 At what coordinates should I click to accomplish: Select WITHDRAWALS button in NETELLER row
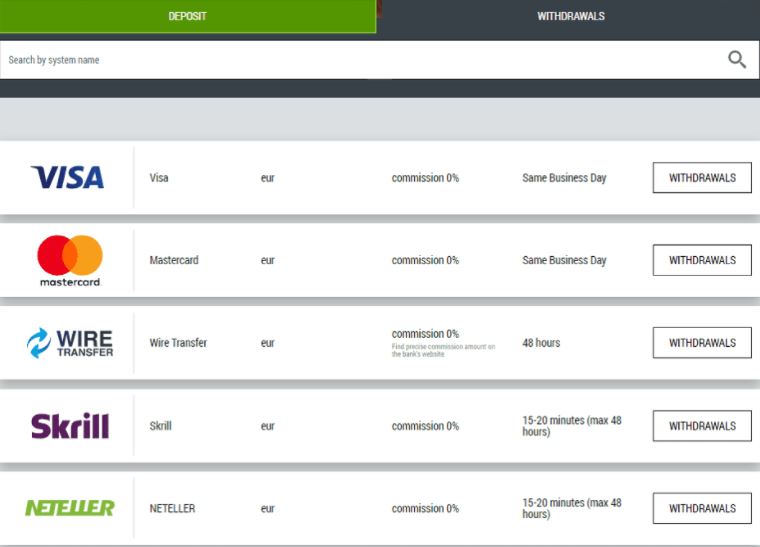pyautogui.click(x=702, y=508)
